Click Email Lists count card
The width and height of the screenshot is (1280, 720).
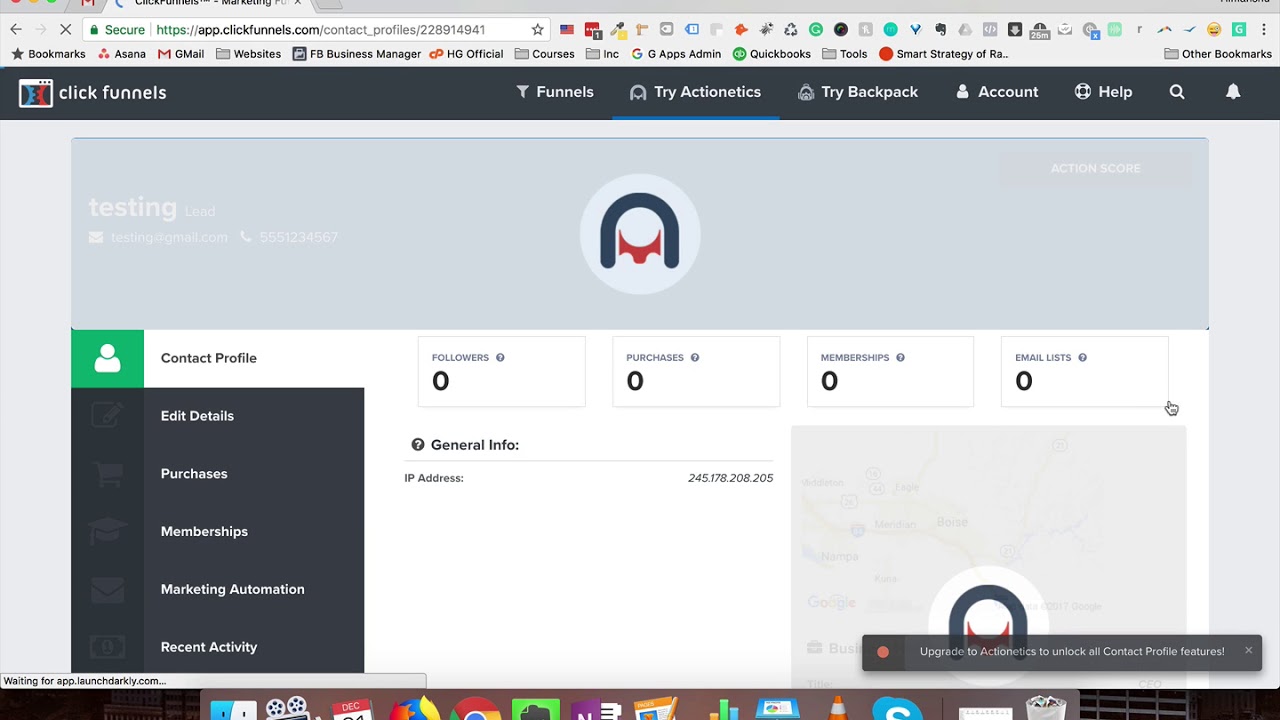(x=1084, y=371)
